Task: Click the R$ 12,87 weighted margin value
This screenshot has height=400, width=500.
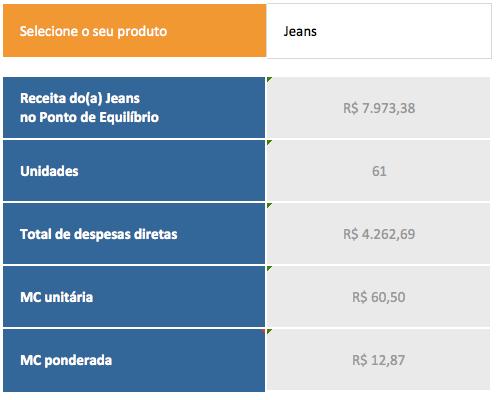Action: 379,360
